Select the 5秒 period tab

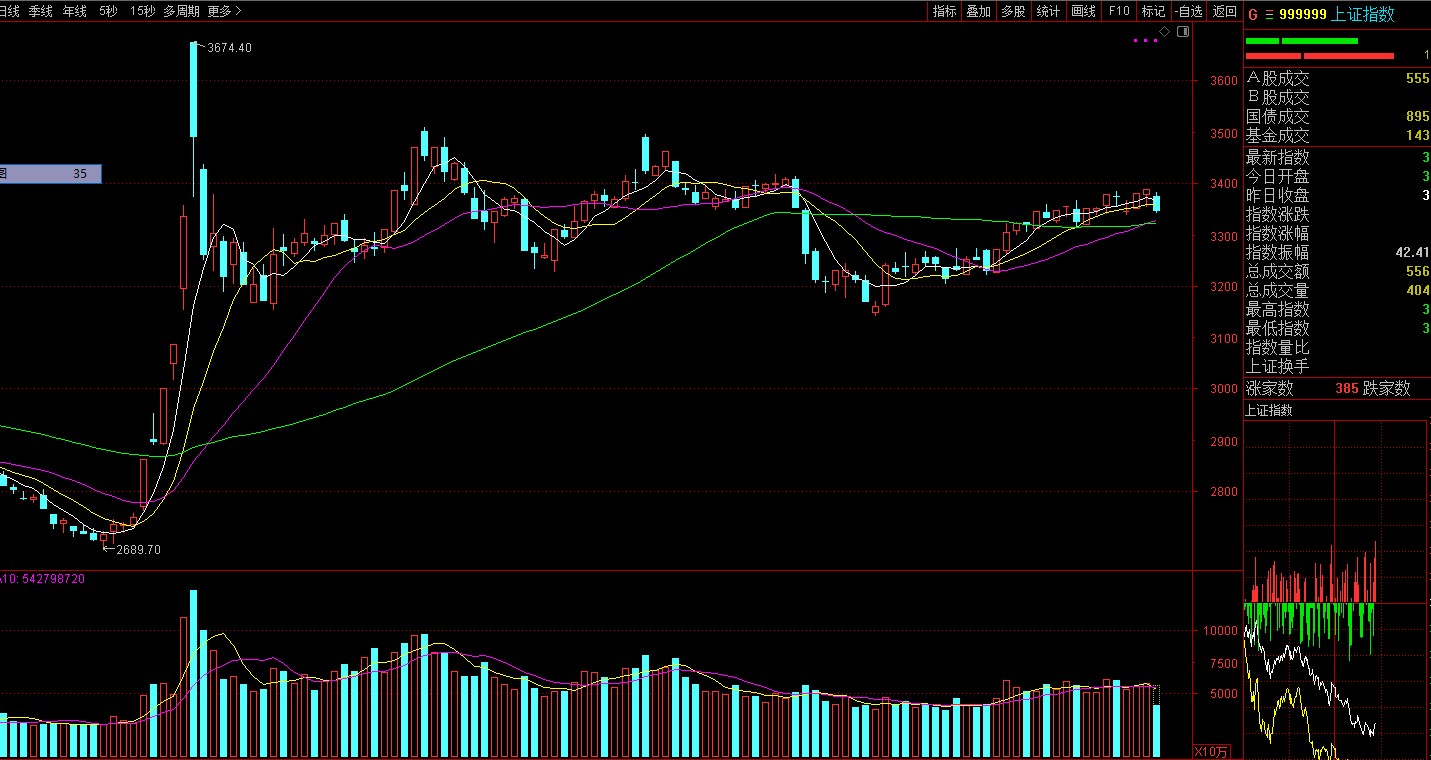(x=107, y=11)
